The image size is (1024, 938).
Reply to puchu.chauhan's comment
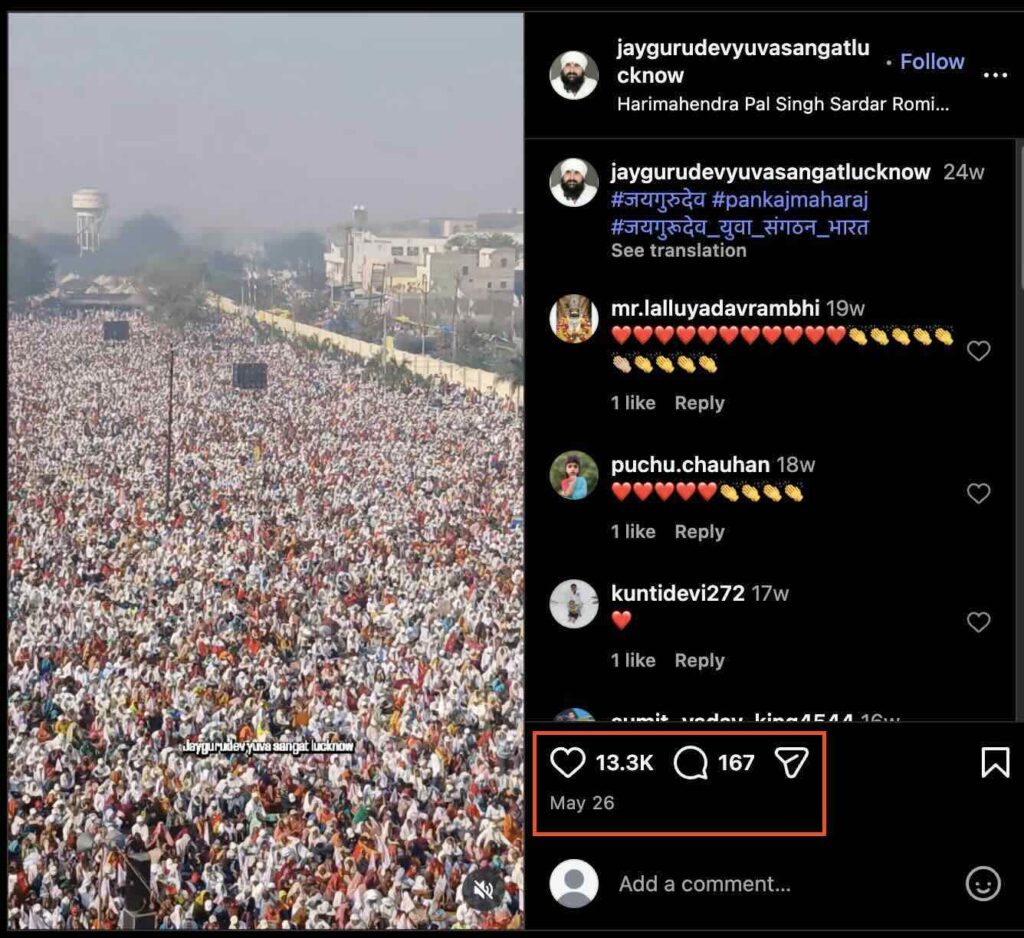(699, 532)
